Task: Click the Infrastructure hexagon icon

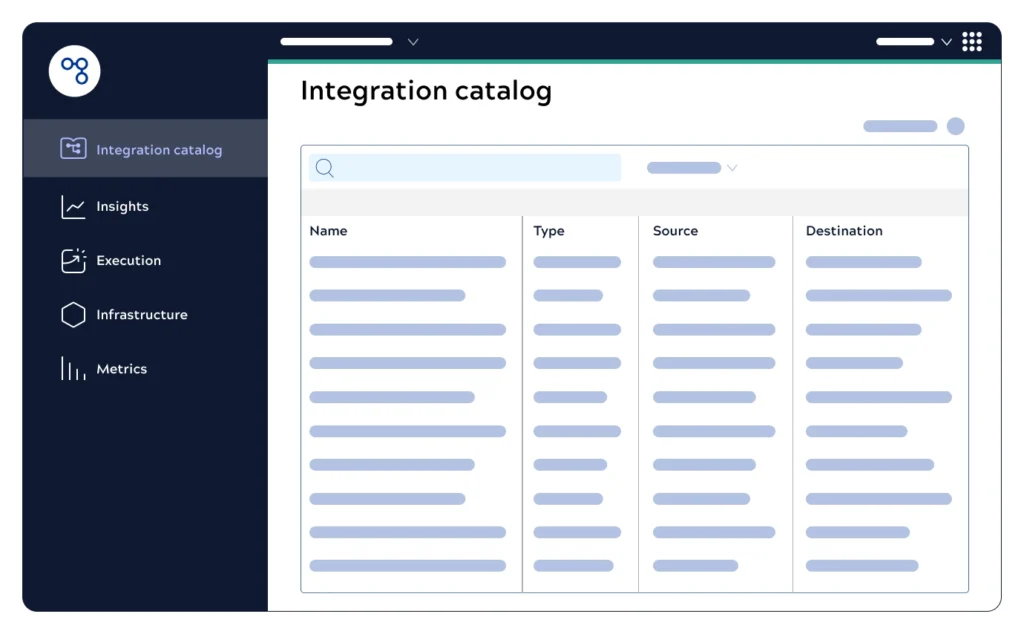Action: (73, 315)
